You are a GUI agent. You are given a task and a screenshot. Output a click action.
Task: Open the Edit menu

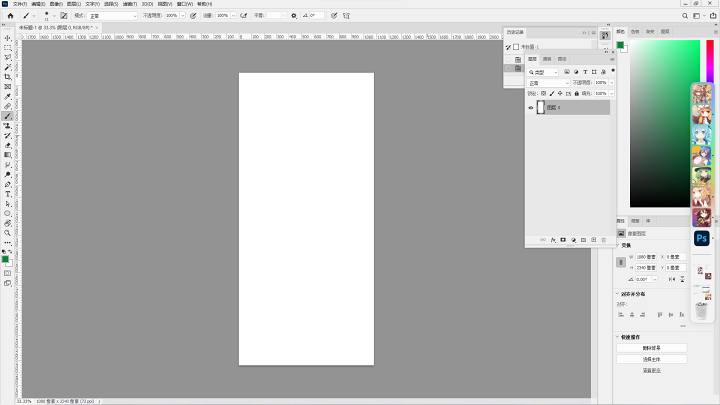pyautogui.click(x=38, y=4)
